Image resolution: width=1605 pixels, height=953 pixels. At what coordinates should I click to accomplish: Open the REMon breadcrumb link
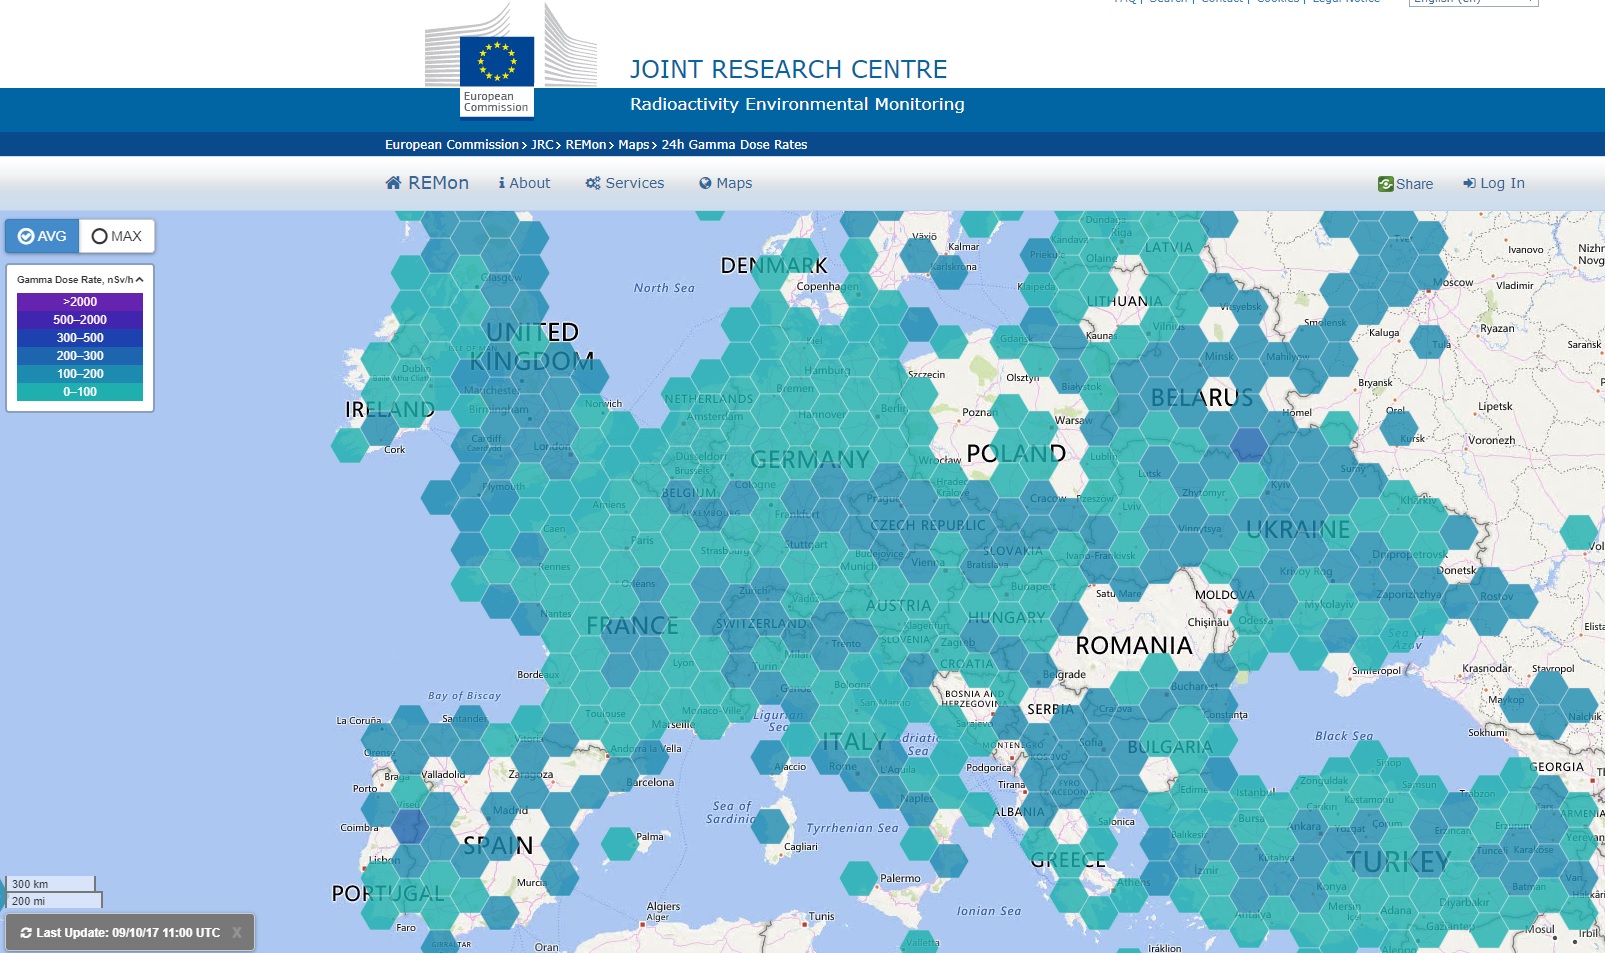tap(586, 145)
